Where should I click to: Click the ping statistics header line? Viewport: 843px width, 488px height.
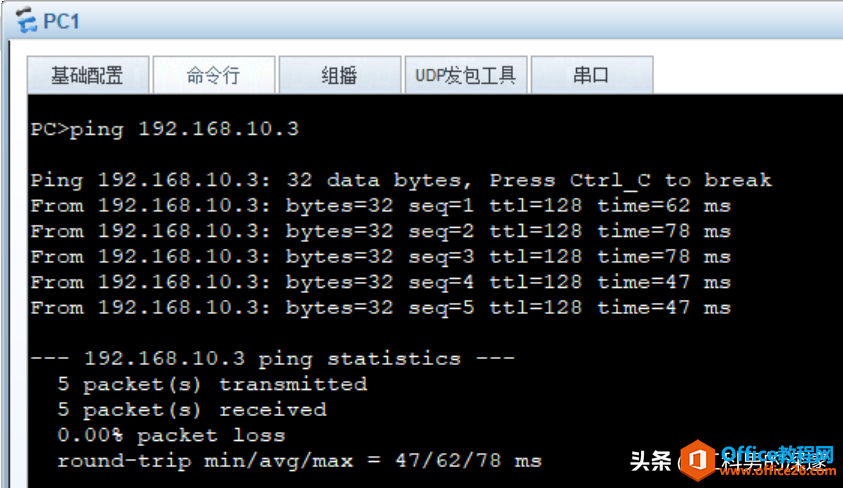pos(273,358)
